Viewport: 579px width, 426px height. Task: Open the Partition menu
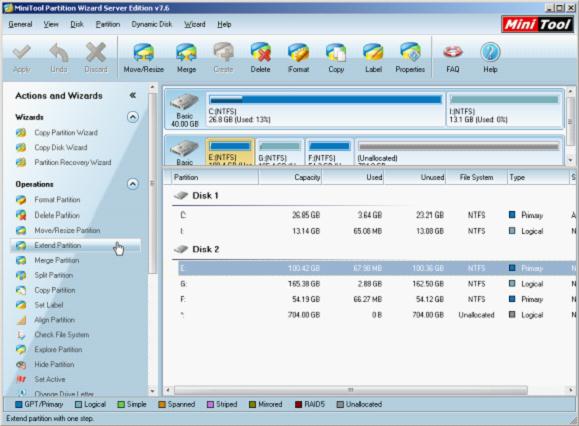click(108, 24)
